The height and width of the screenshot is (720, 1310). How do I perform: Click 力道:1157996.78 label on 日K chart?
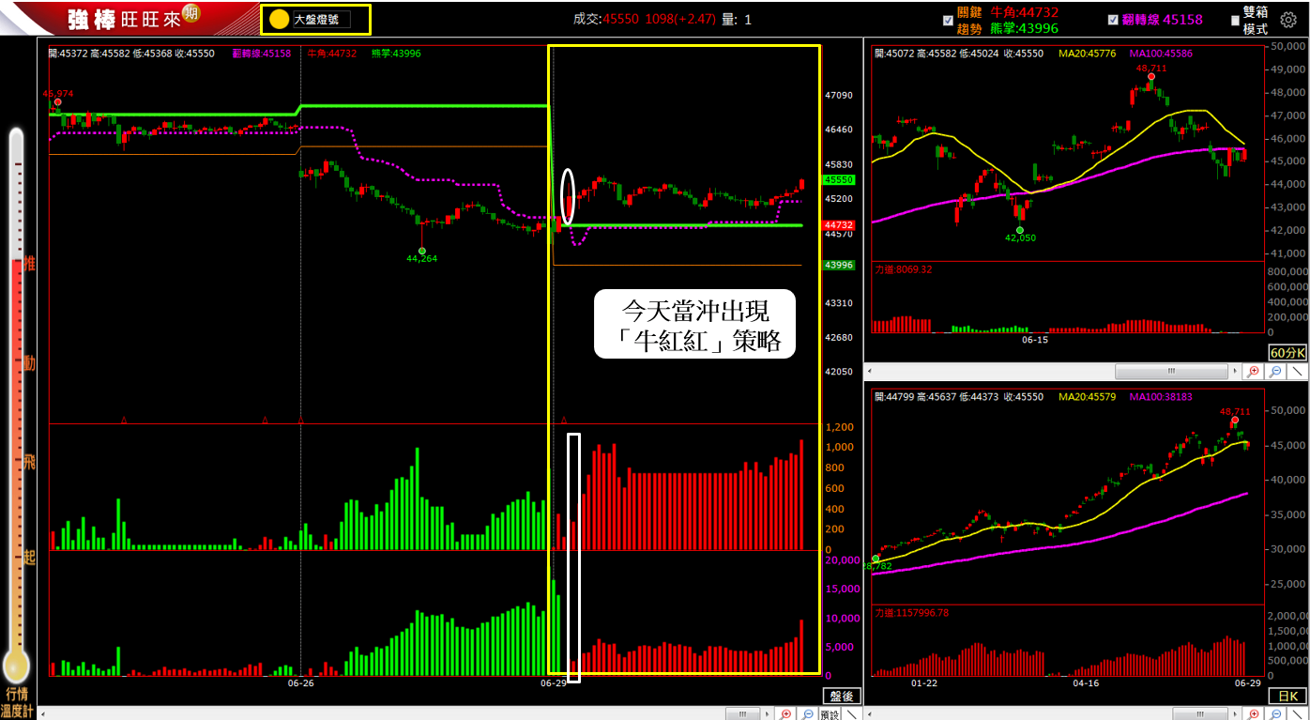[x=911, y=612]
